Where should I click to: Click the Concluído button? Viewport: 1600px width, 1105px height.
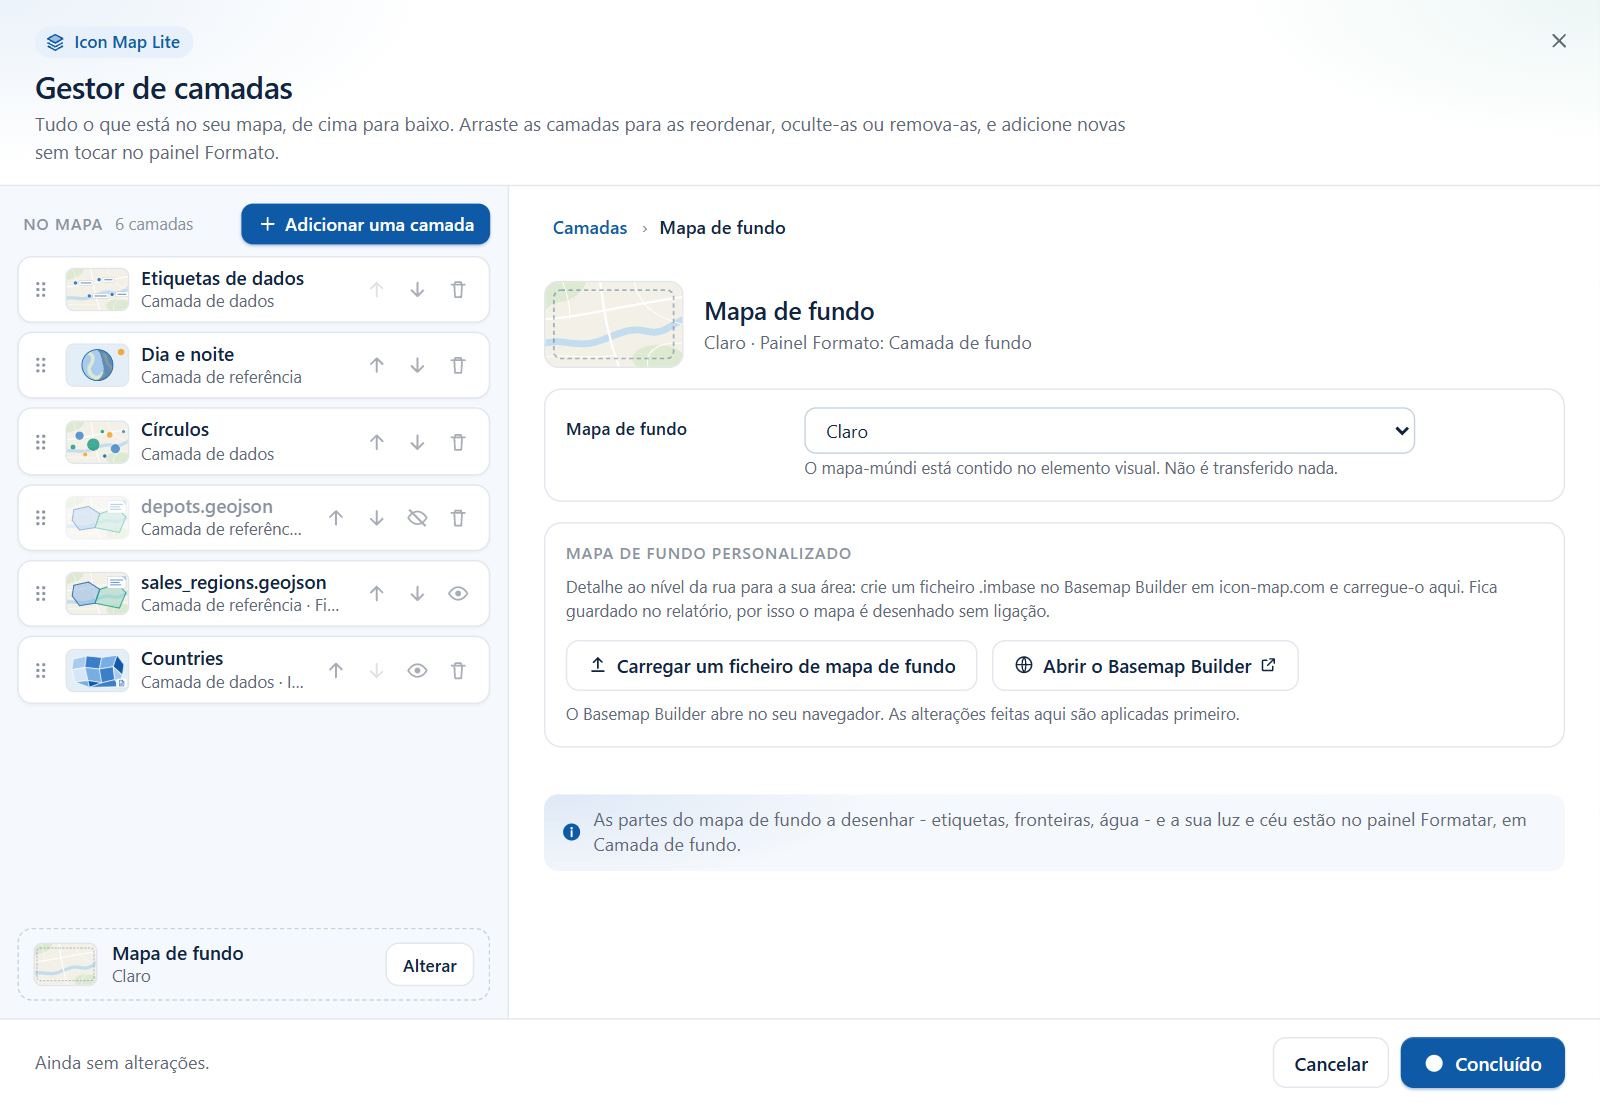pyautogui.click(x=1482, y=1064)
